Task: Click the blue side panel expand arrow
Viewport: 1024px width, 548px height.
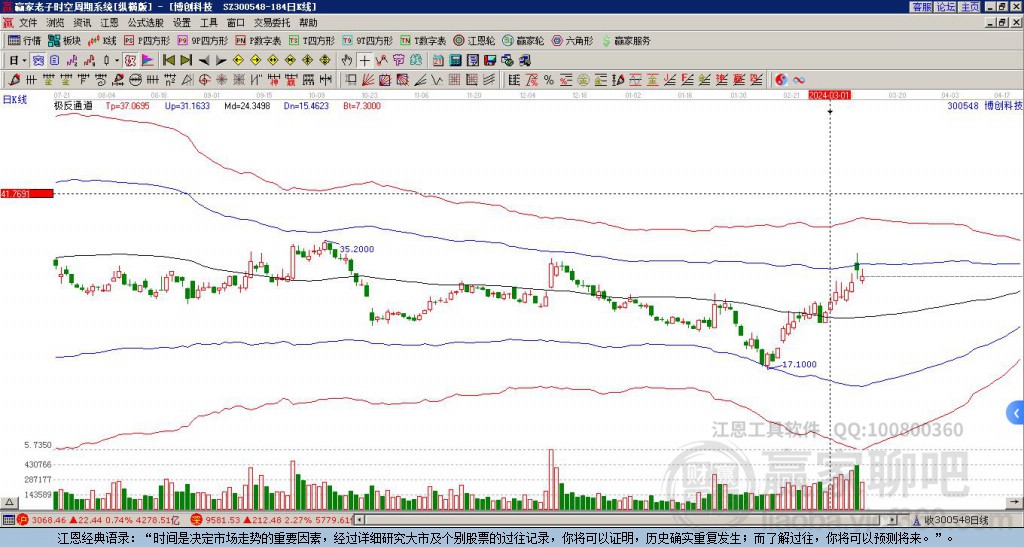Action: click(x=1016, y=413)
